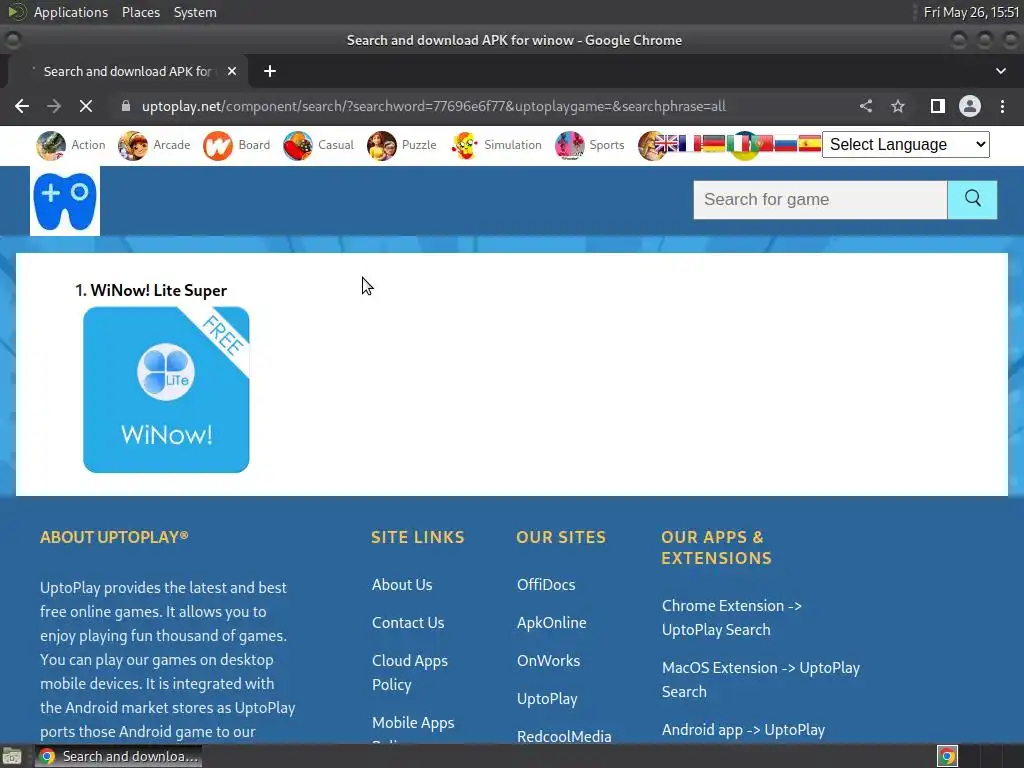Click the magnifier search button
The image size is (1024, 768).
972,199
